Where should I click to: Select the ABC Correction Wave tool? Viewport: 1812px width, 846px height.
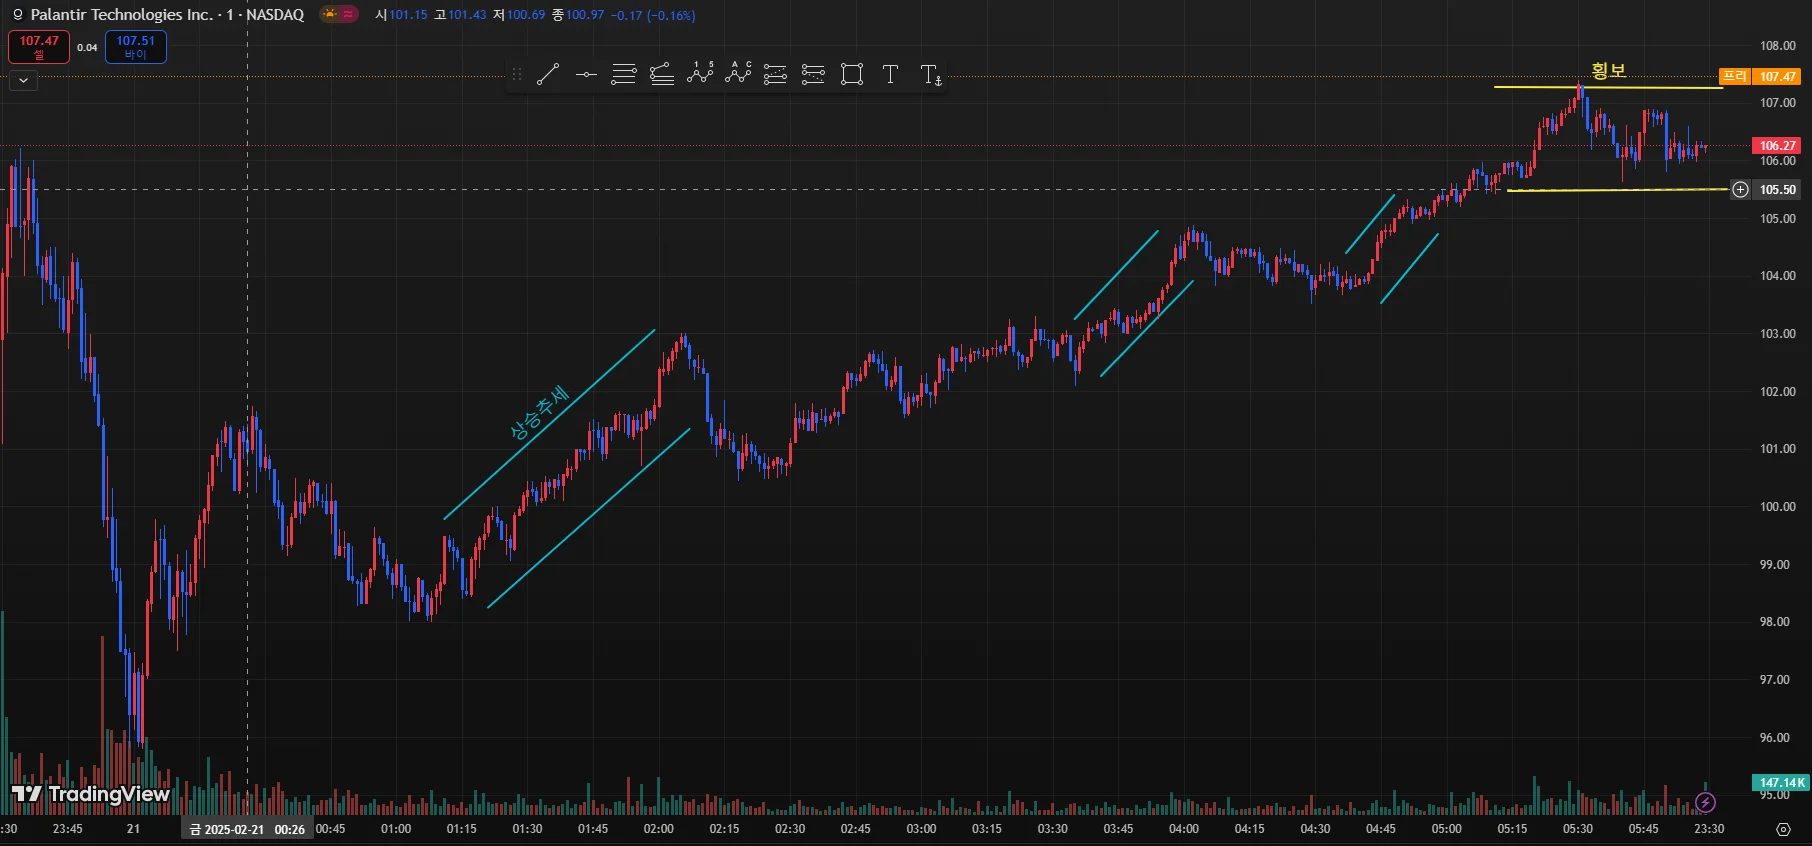point(738,73)
